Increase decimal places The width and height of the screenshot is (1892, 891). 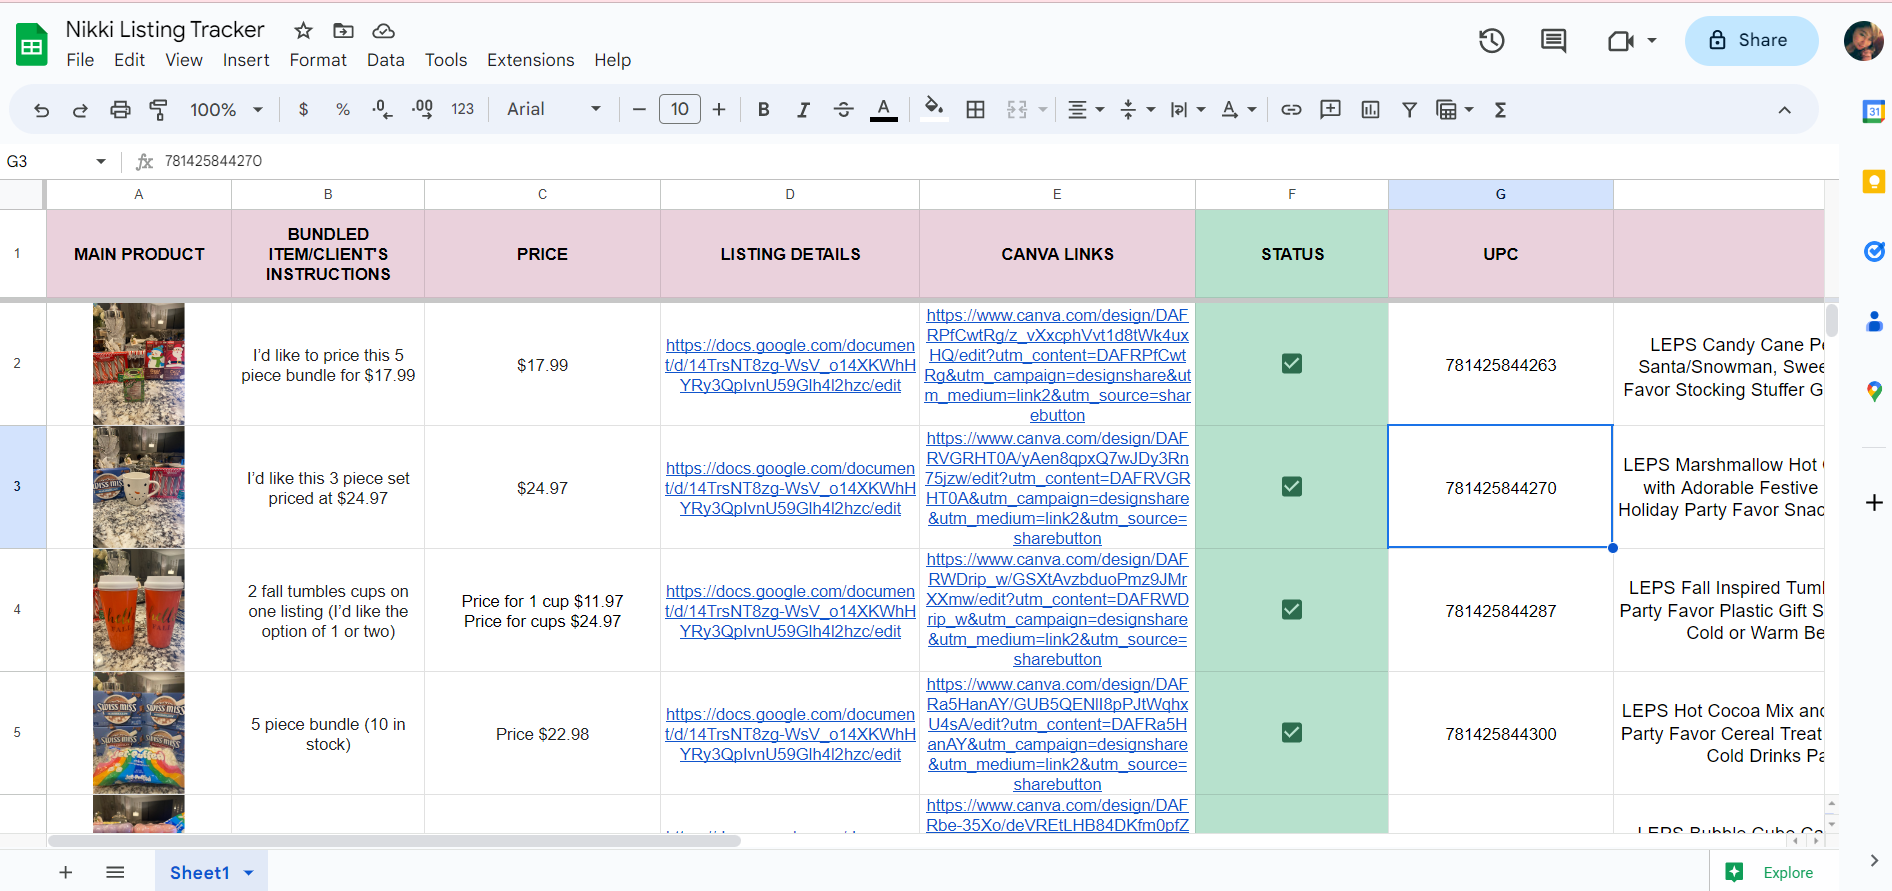coord(422,110)
